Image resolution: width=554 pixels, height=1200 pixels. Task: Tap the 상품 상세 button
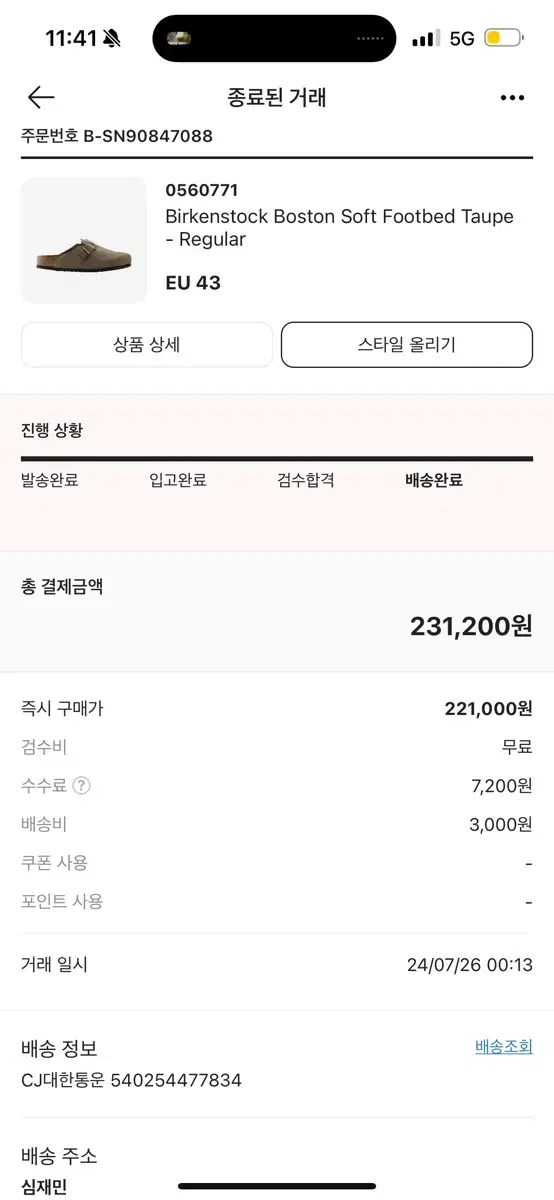tap(147, 345)
